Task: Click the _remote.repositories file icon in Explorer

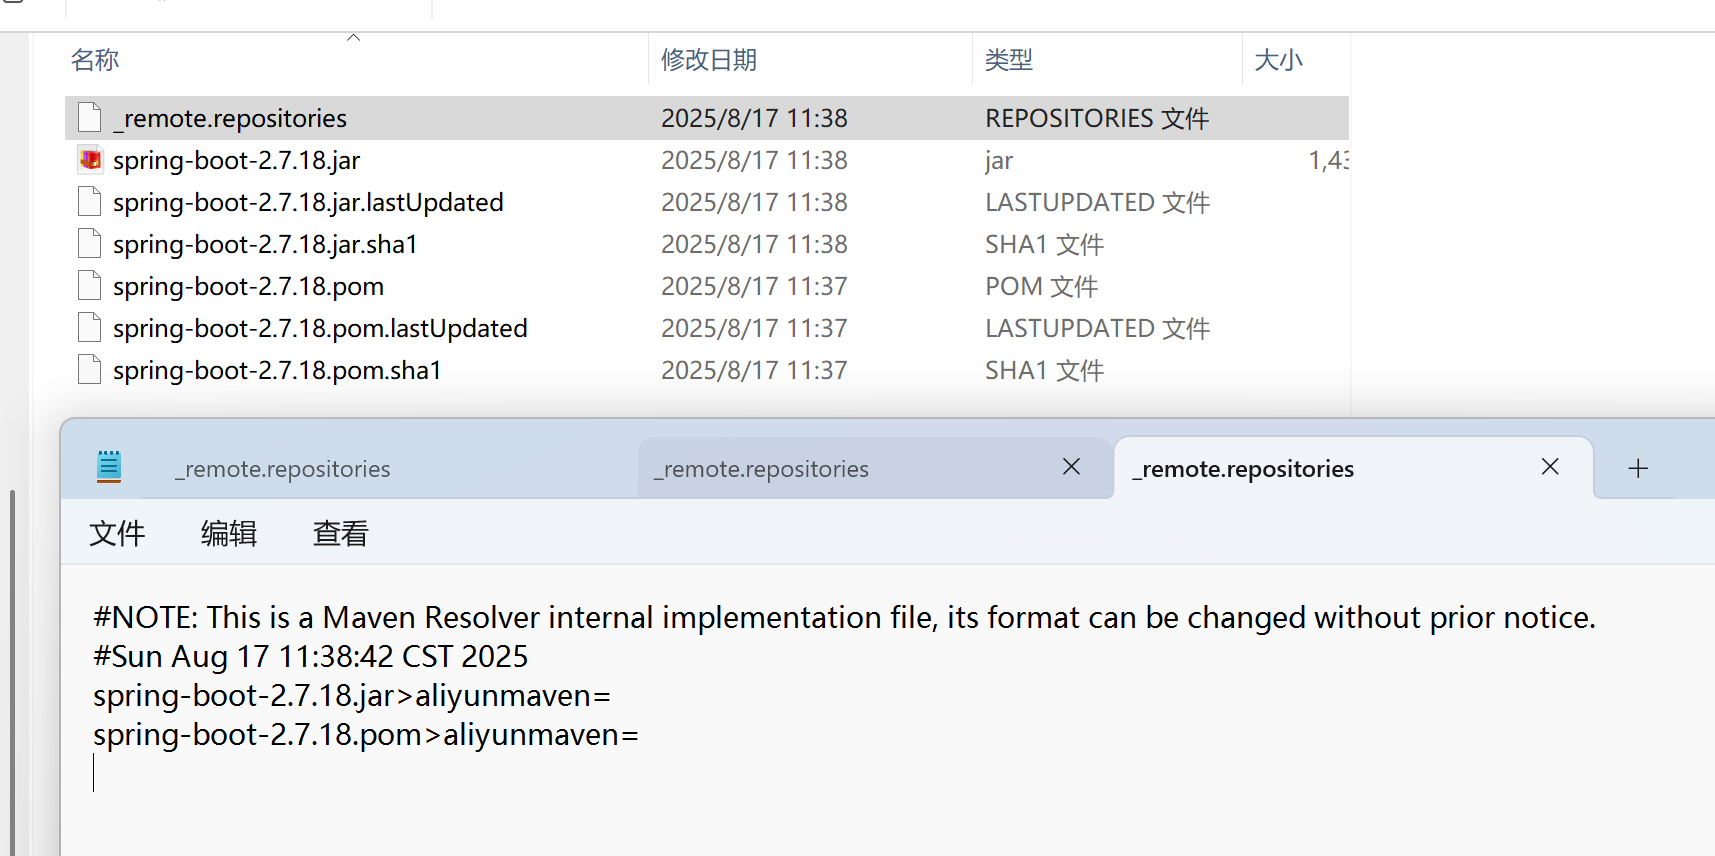Action: tap(90, 118)
